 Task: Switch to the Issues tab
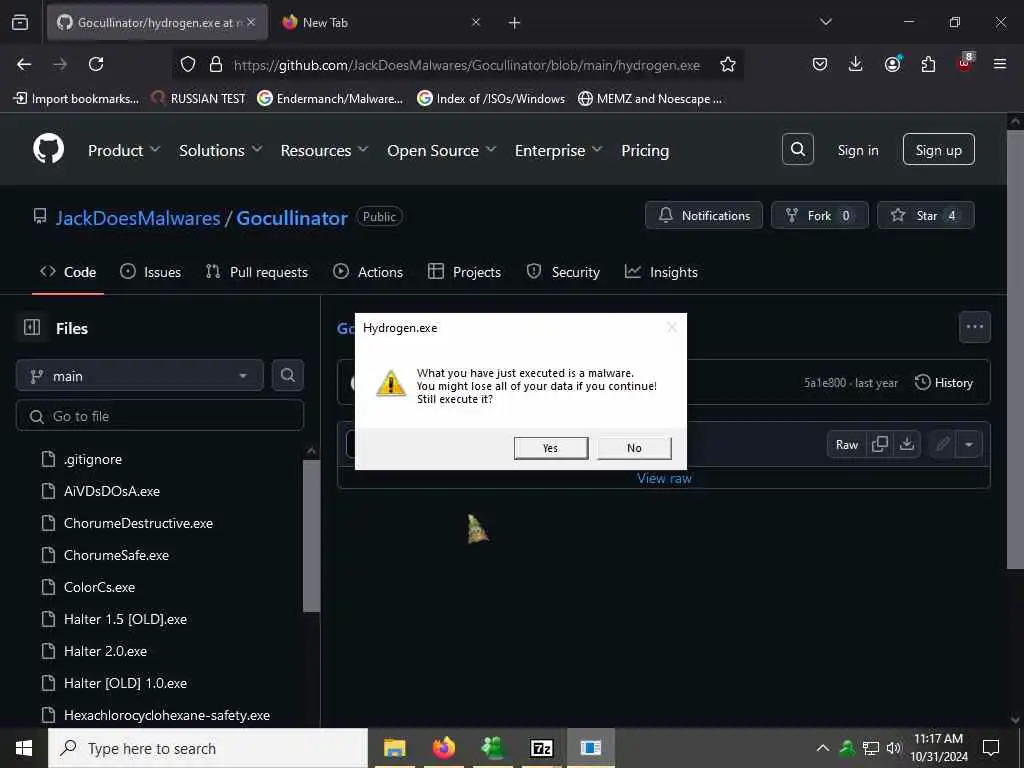tap(151, 272)
